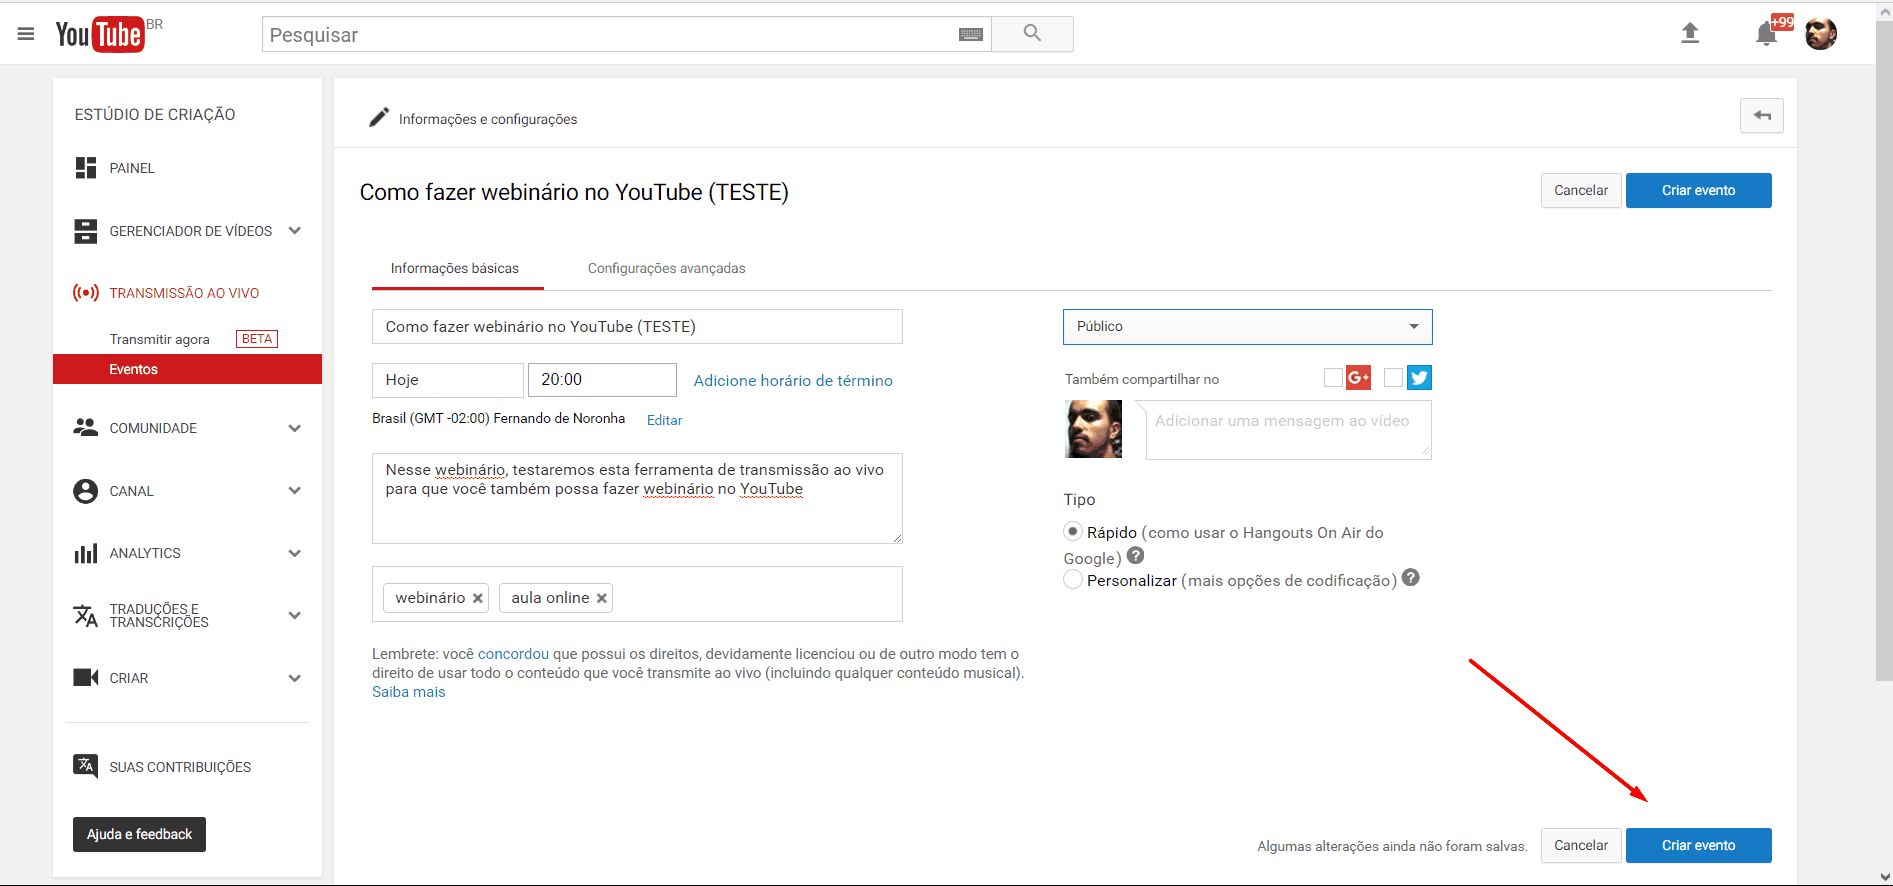Click the event description text area
Screen dimensions: 1893x886
[x=637, y=498]
